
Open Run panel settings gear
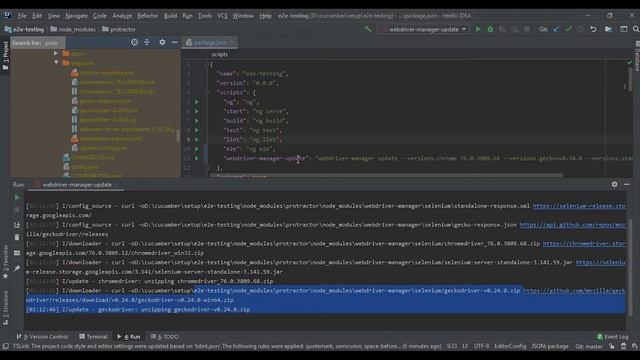(x=614, y=184)
